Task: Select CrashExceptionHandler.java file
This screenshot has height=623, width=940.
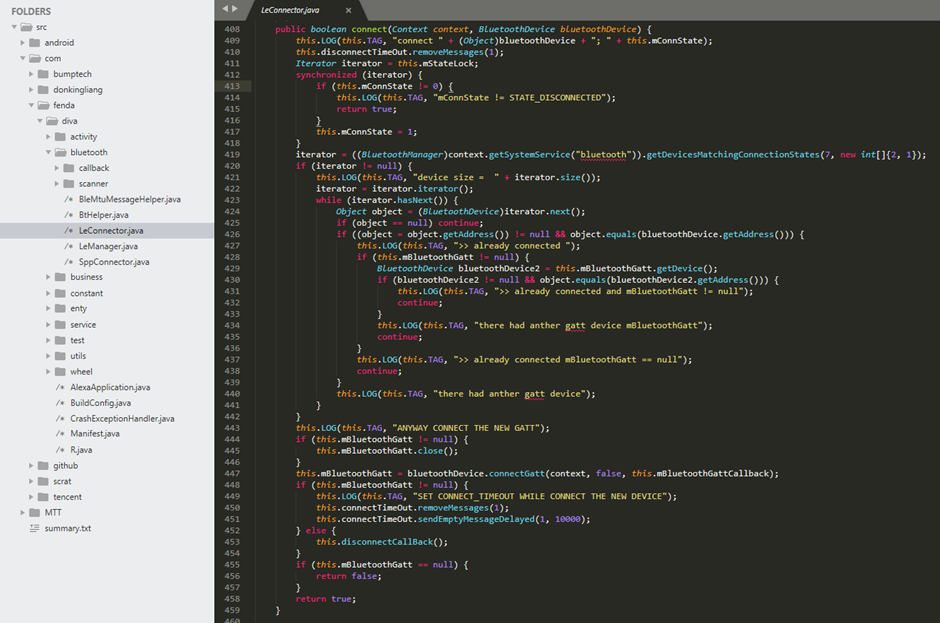Action: point(122,418)
